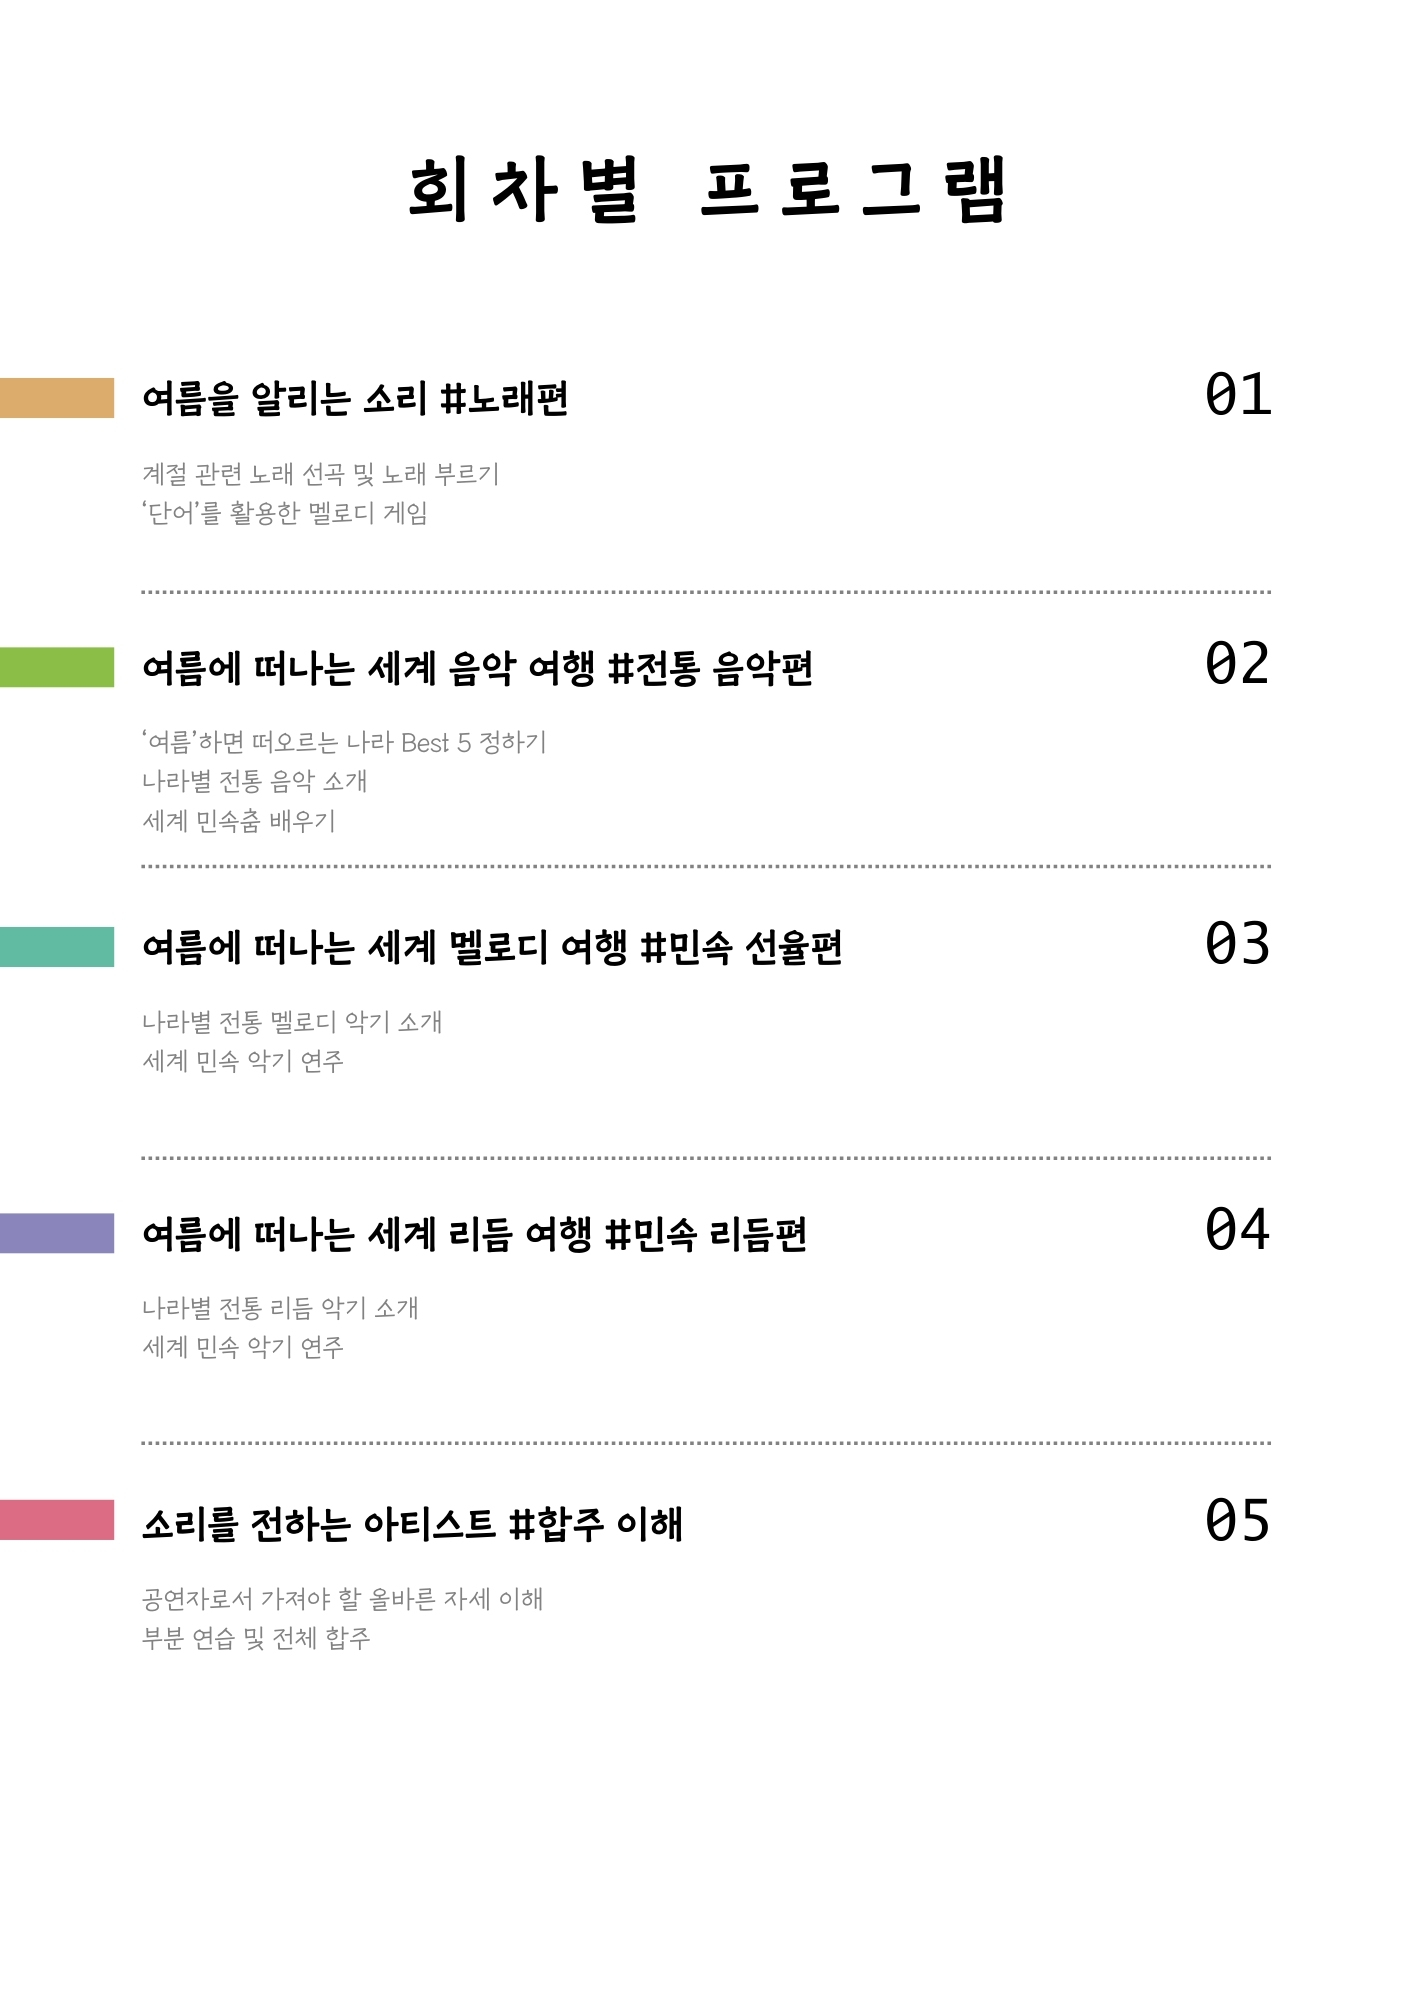Click the teal color bar beside session 03
Viewport: 1414px width, 2000px height.
[x=57, y=947]
